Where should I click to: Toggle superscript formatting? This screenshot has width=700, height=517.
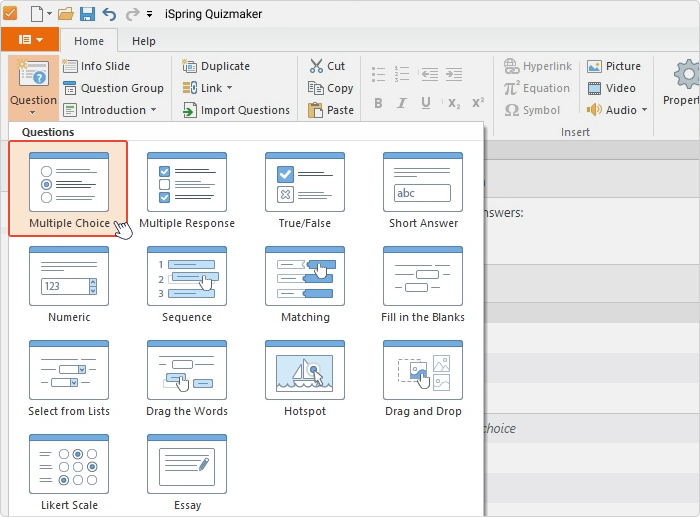(x=478, y=103)
